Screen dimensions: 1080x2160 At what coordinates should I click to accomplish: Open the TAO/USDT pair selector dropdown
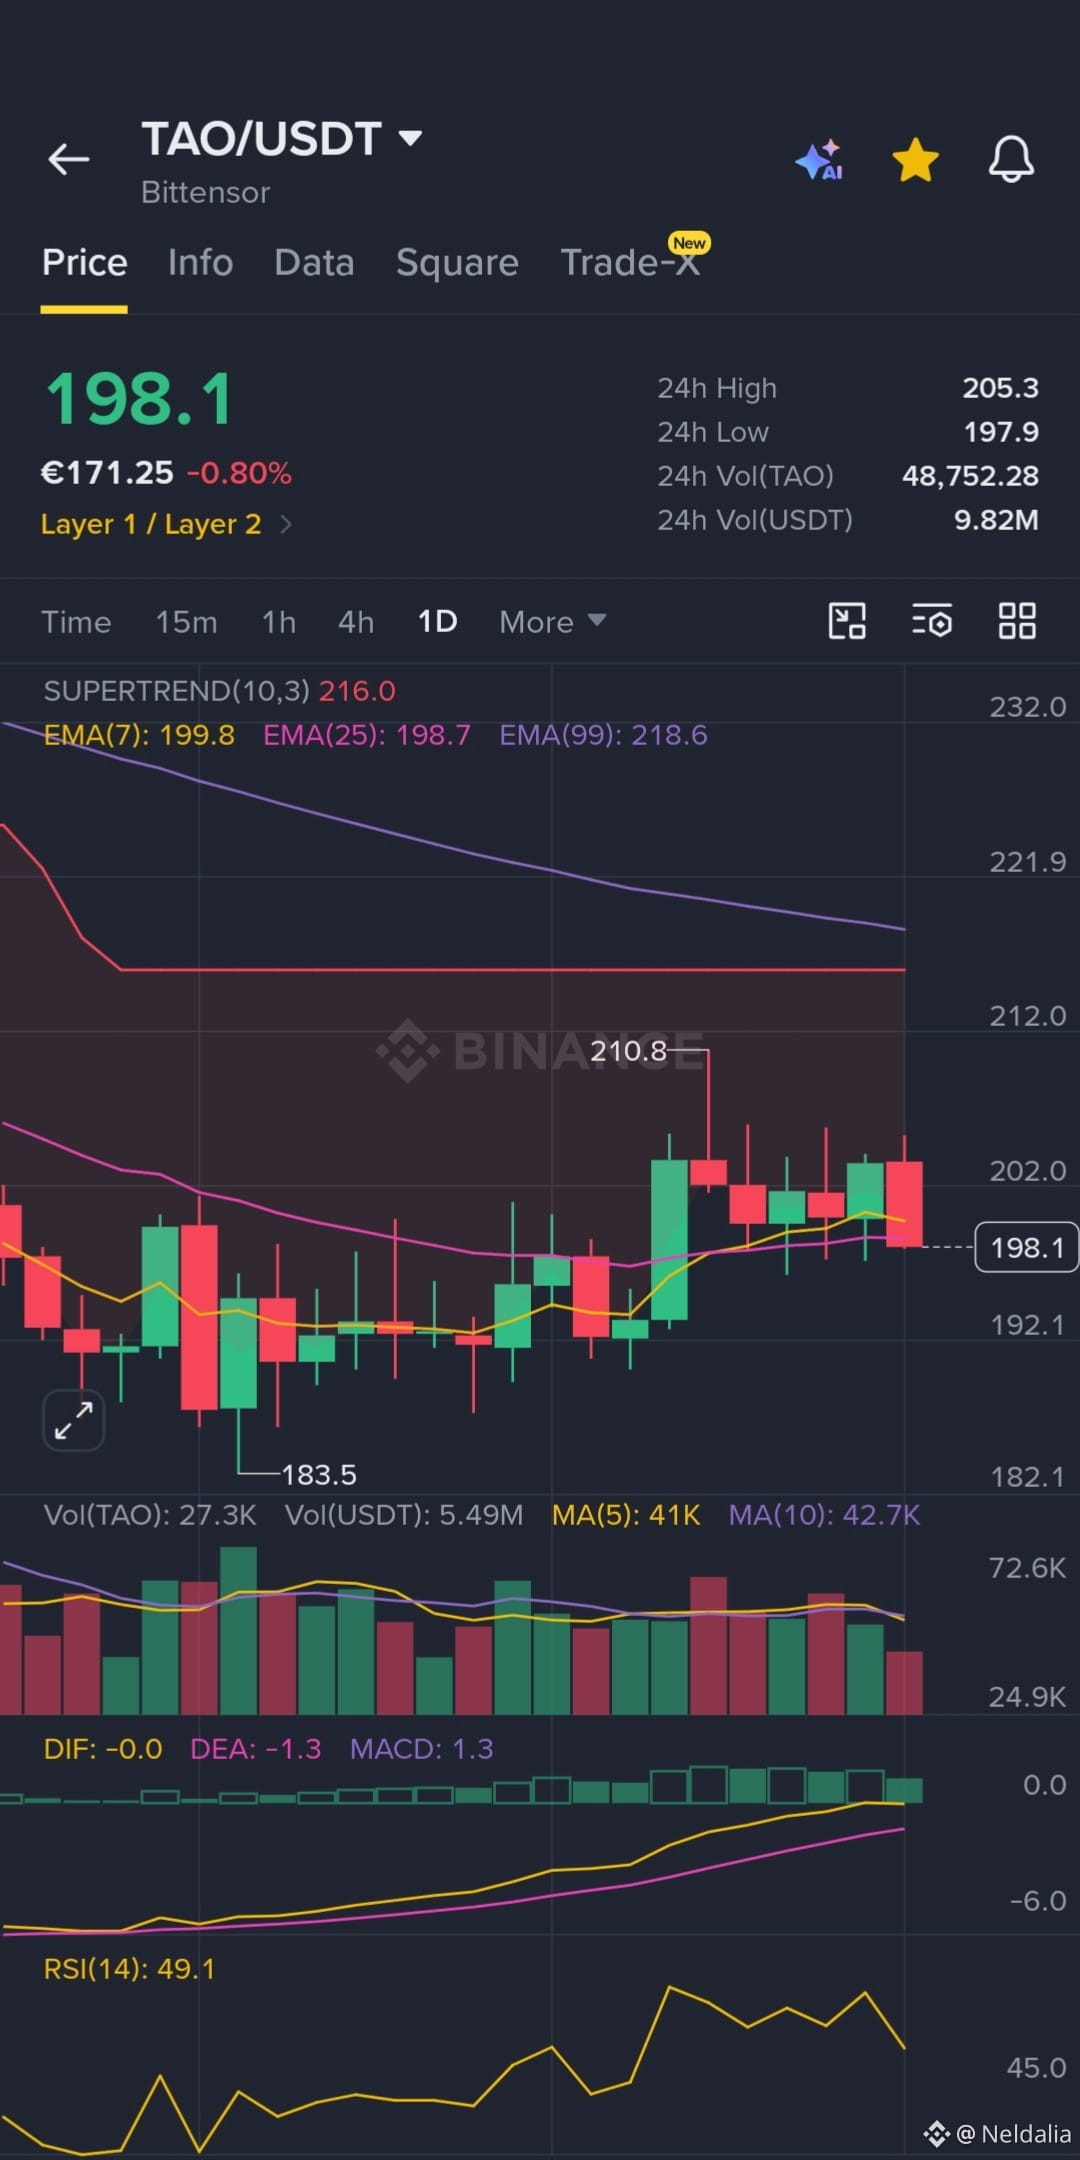(282, 139)
